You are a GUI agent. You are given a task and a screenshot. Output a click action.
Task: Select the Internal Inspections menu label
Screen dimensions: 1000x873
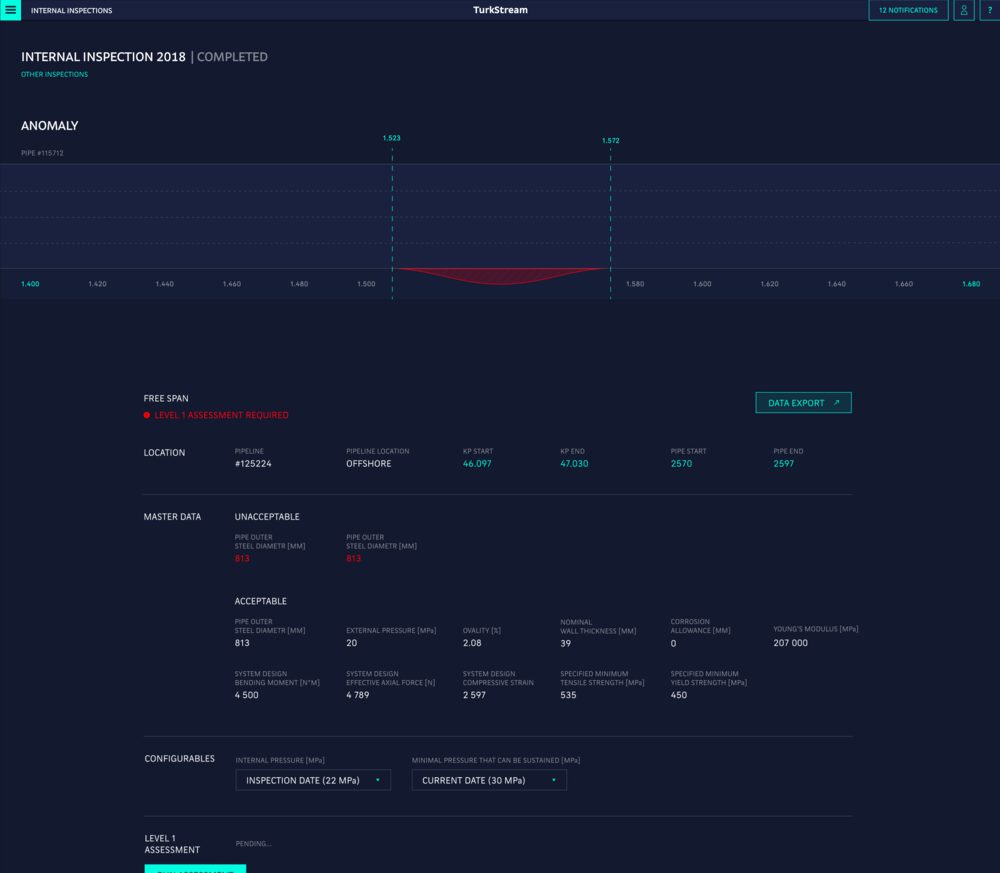coord(71,10)
